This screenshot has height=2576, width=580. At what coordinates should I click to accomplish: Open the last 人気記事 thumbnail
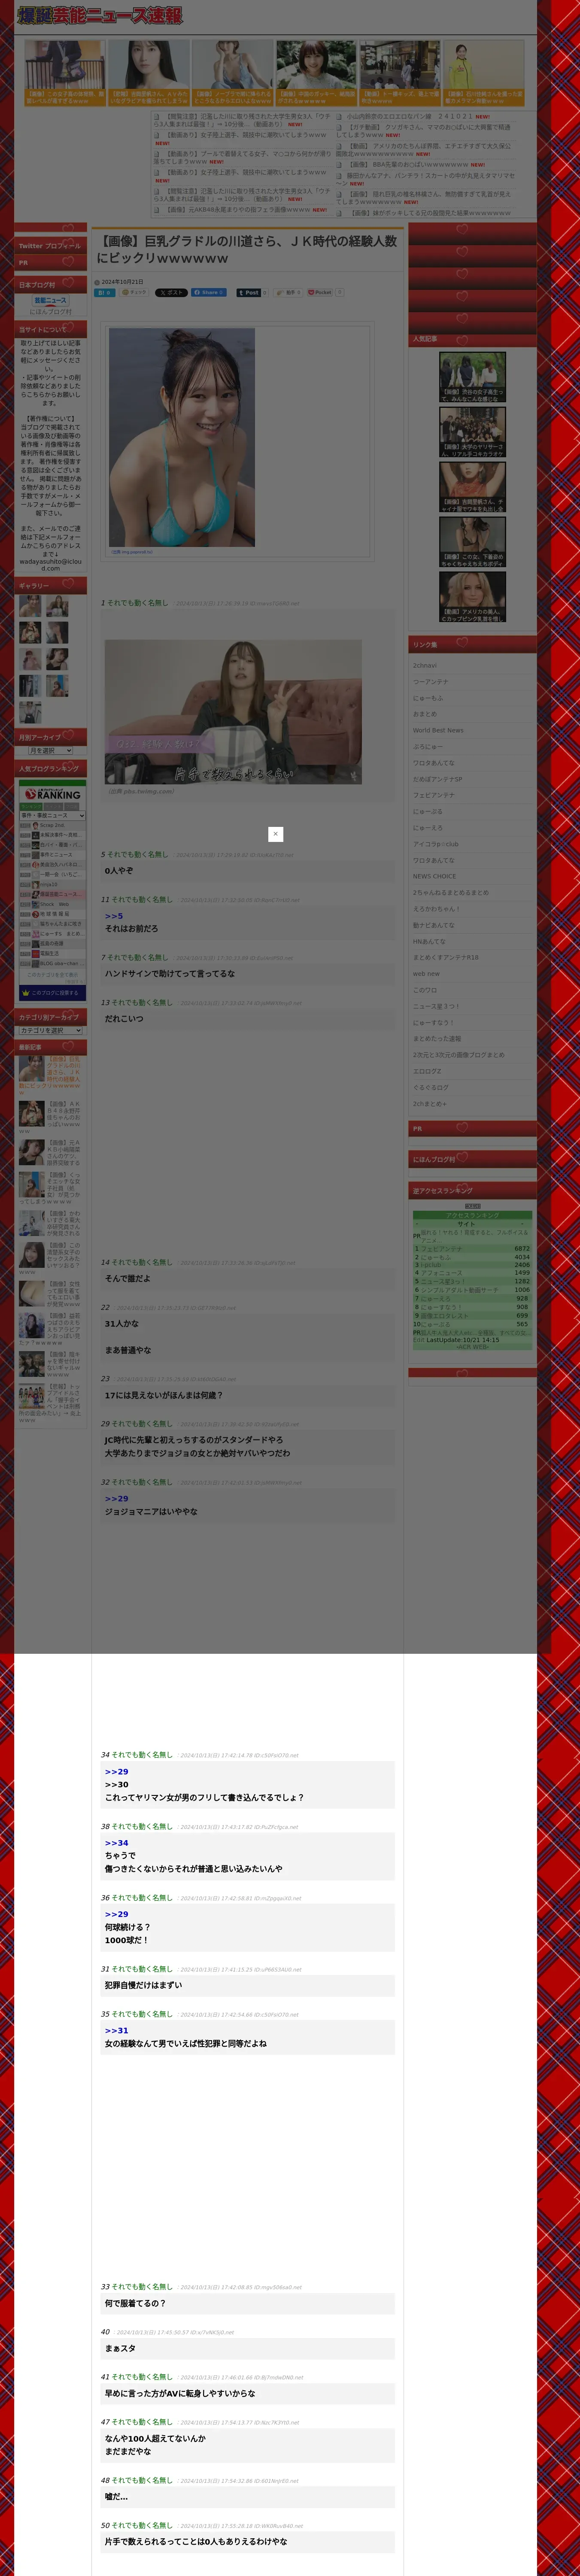472,597
